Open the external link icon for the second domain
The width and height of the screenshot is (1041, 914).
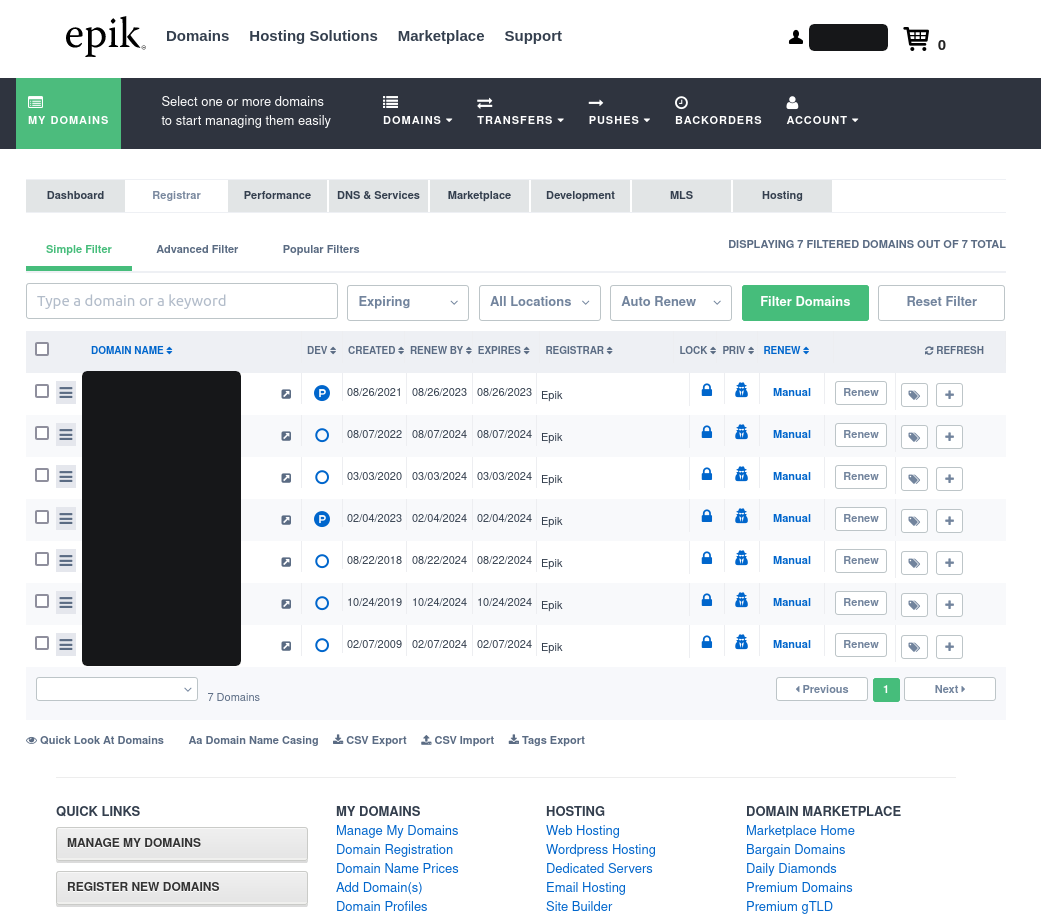[x=286, y=436]
